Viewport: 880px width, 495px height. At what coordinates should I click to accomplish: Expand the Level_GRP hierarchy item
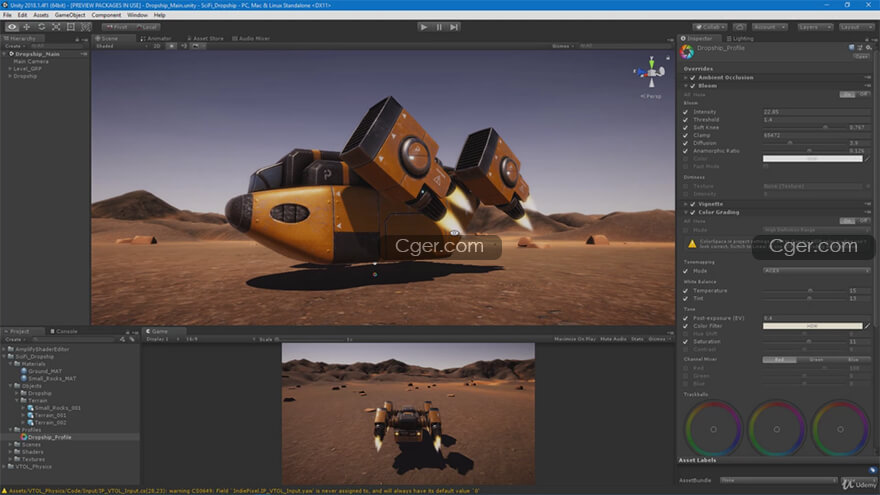coord(10,68)
